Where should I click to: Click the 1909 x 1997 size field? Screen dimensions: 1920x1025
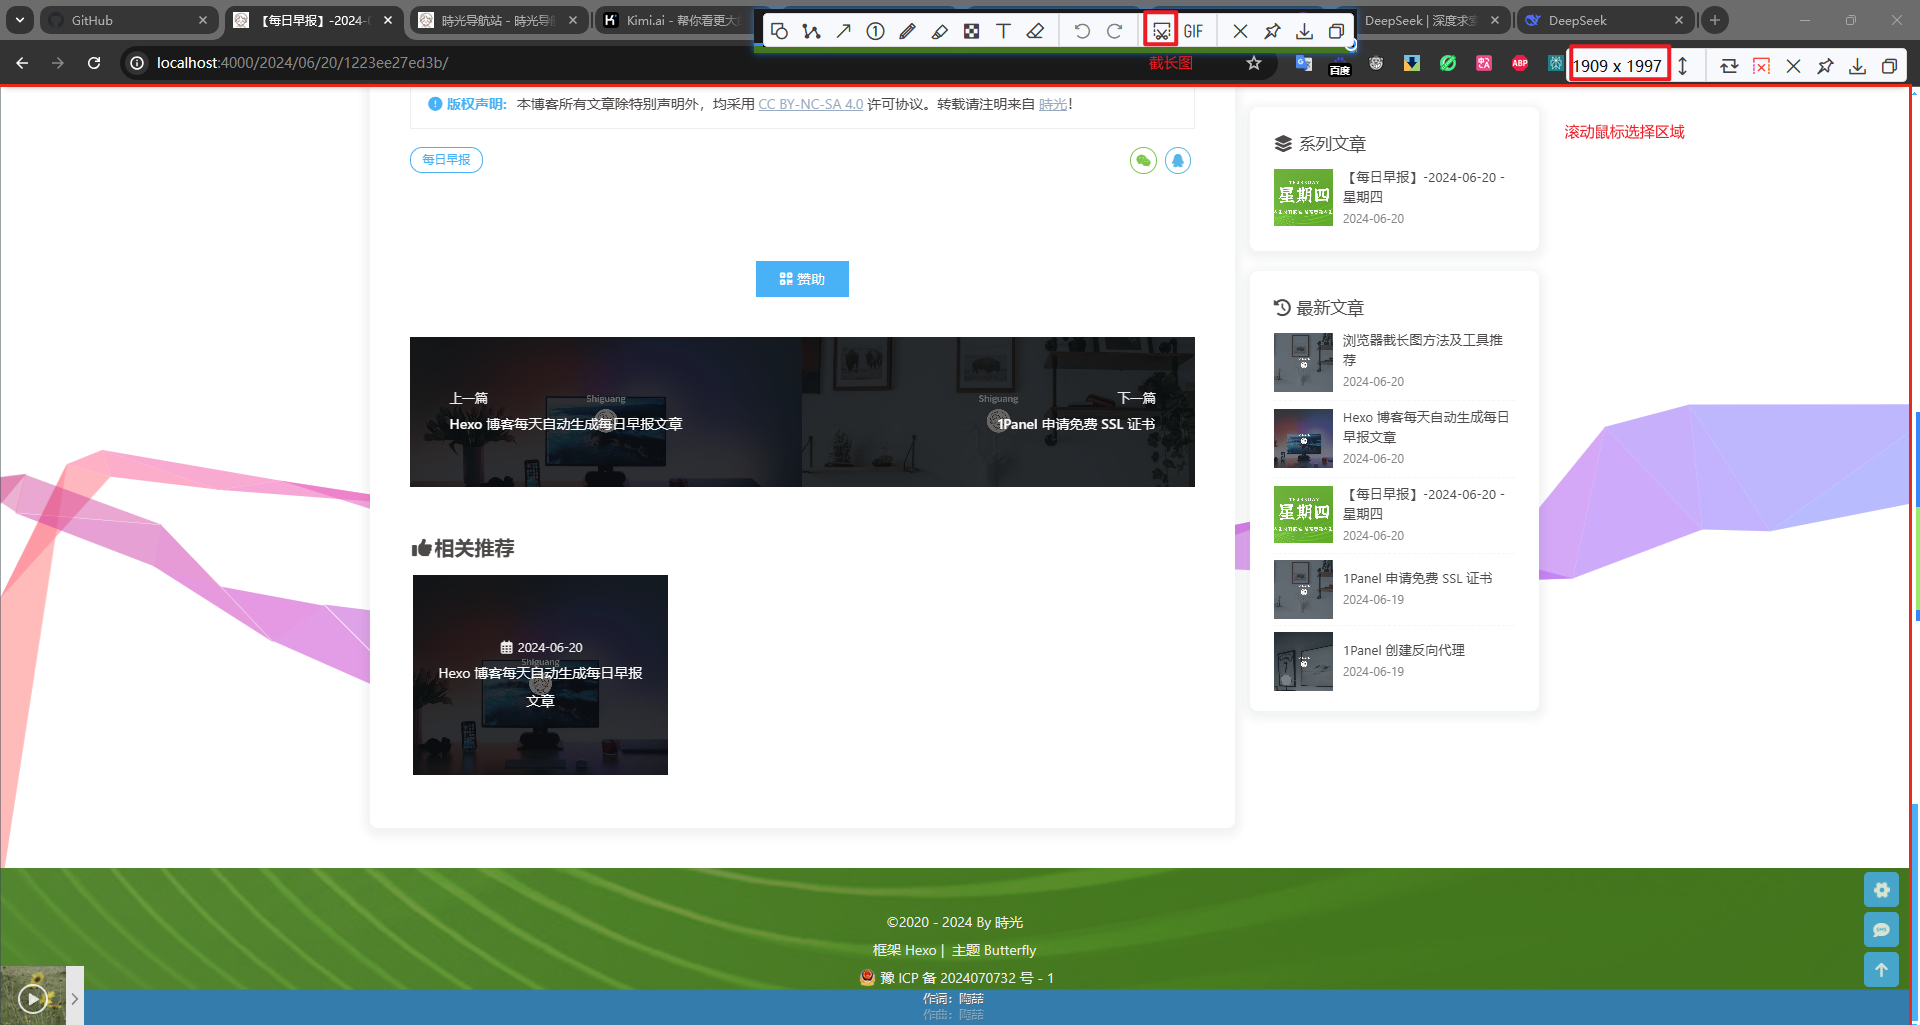tap(1618, 66)
